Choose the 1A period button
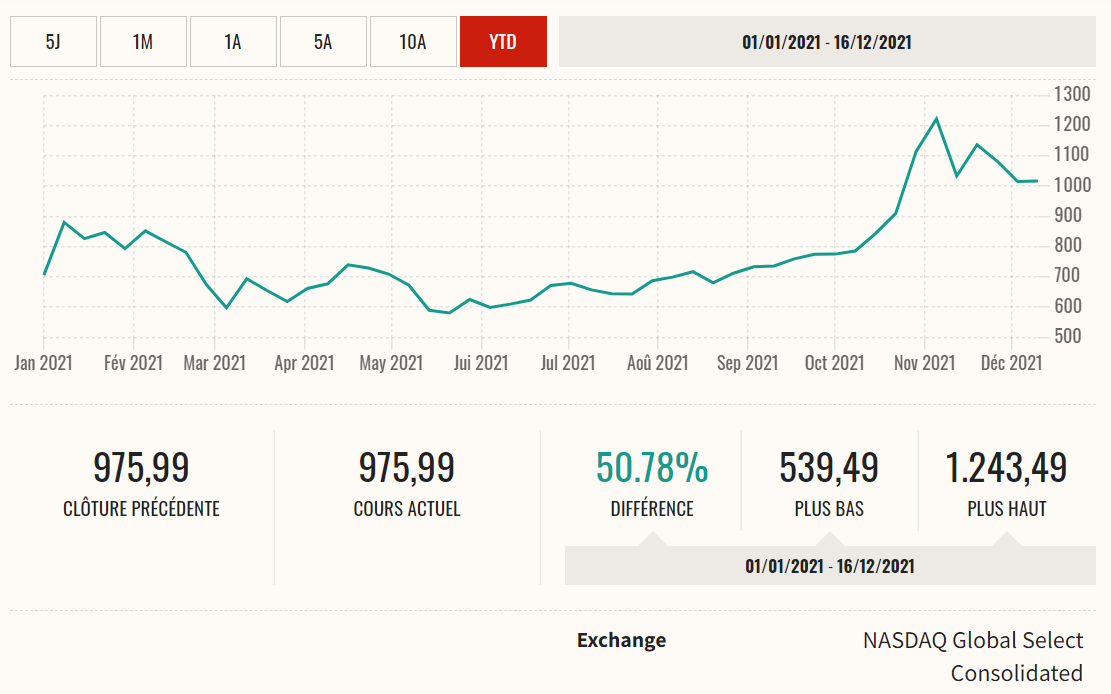The height and width of the screenshot is (694, 1111). point(233,42)
